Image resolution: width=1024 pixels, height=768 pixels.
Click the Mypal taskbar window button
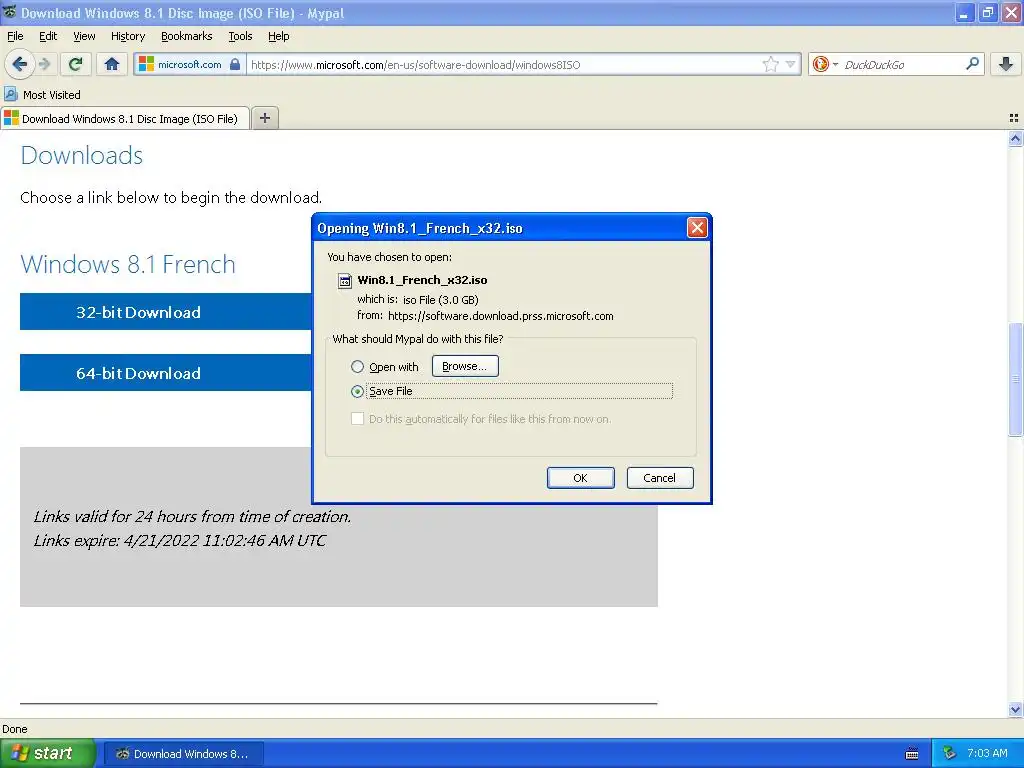point(184,754)
